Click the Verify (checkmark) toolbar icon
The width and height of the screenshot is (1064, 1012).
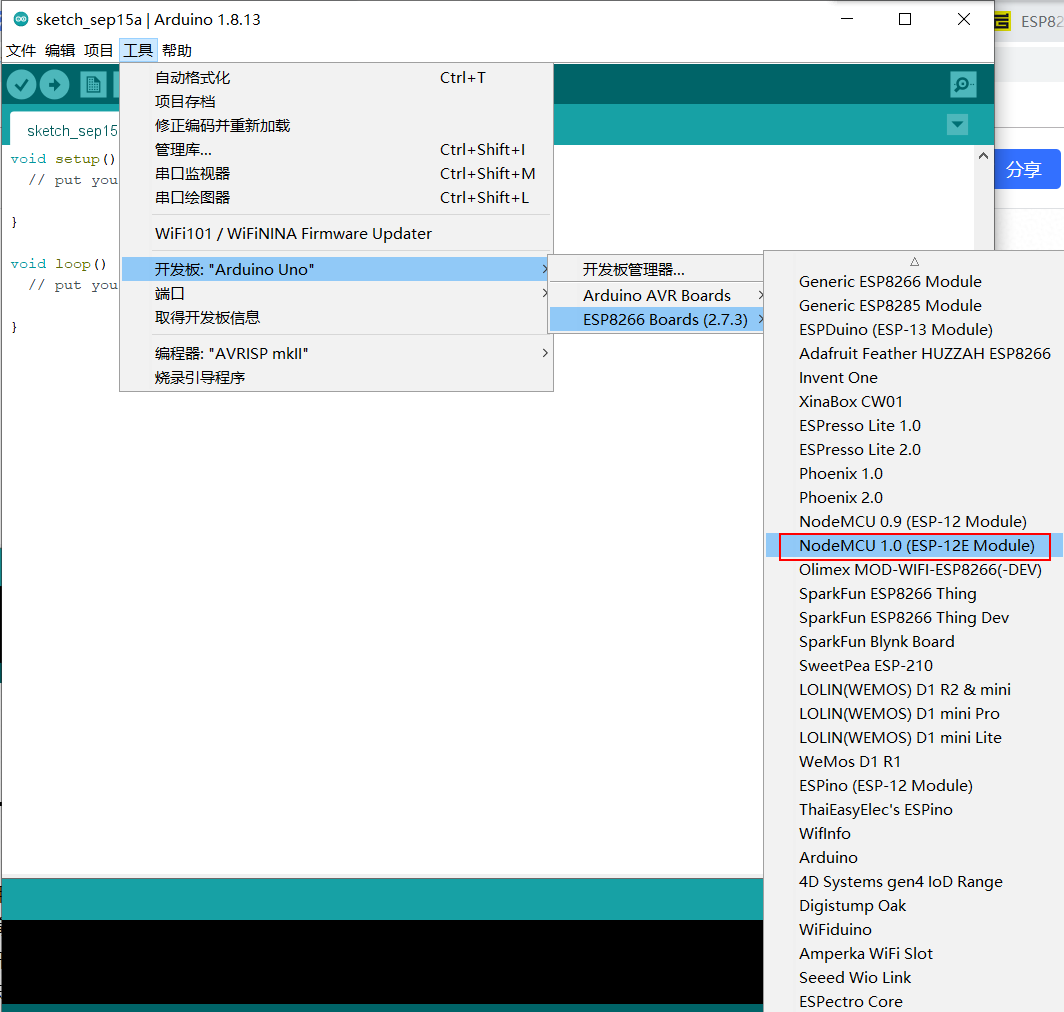coord(21,84)
